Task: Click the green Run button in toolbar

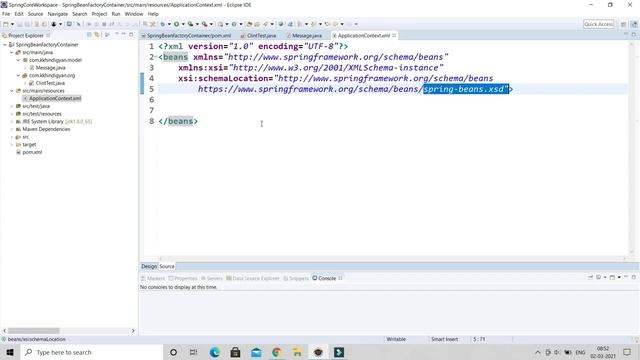Action: pyautogui.click(x=176, y=24)
